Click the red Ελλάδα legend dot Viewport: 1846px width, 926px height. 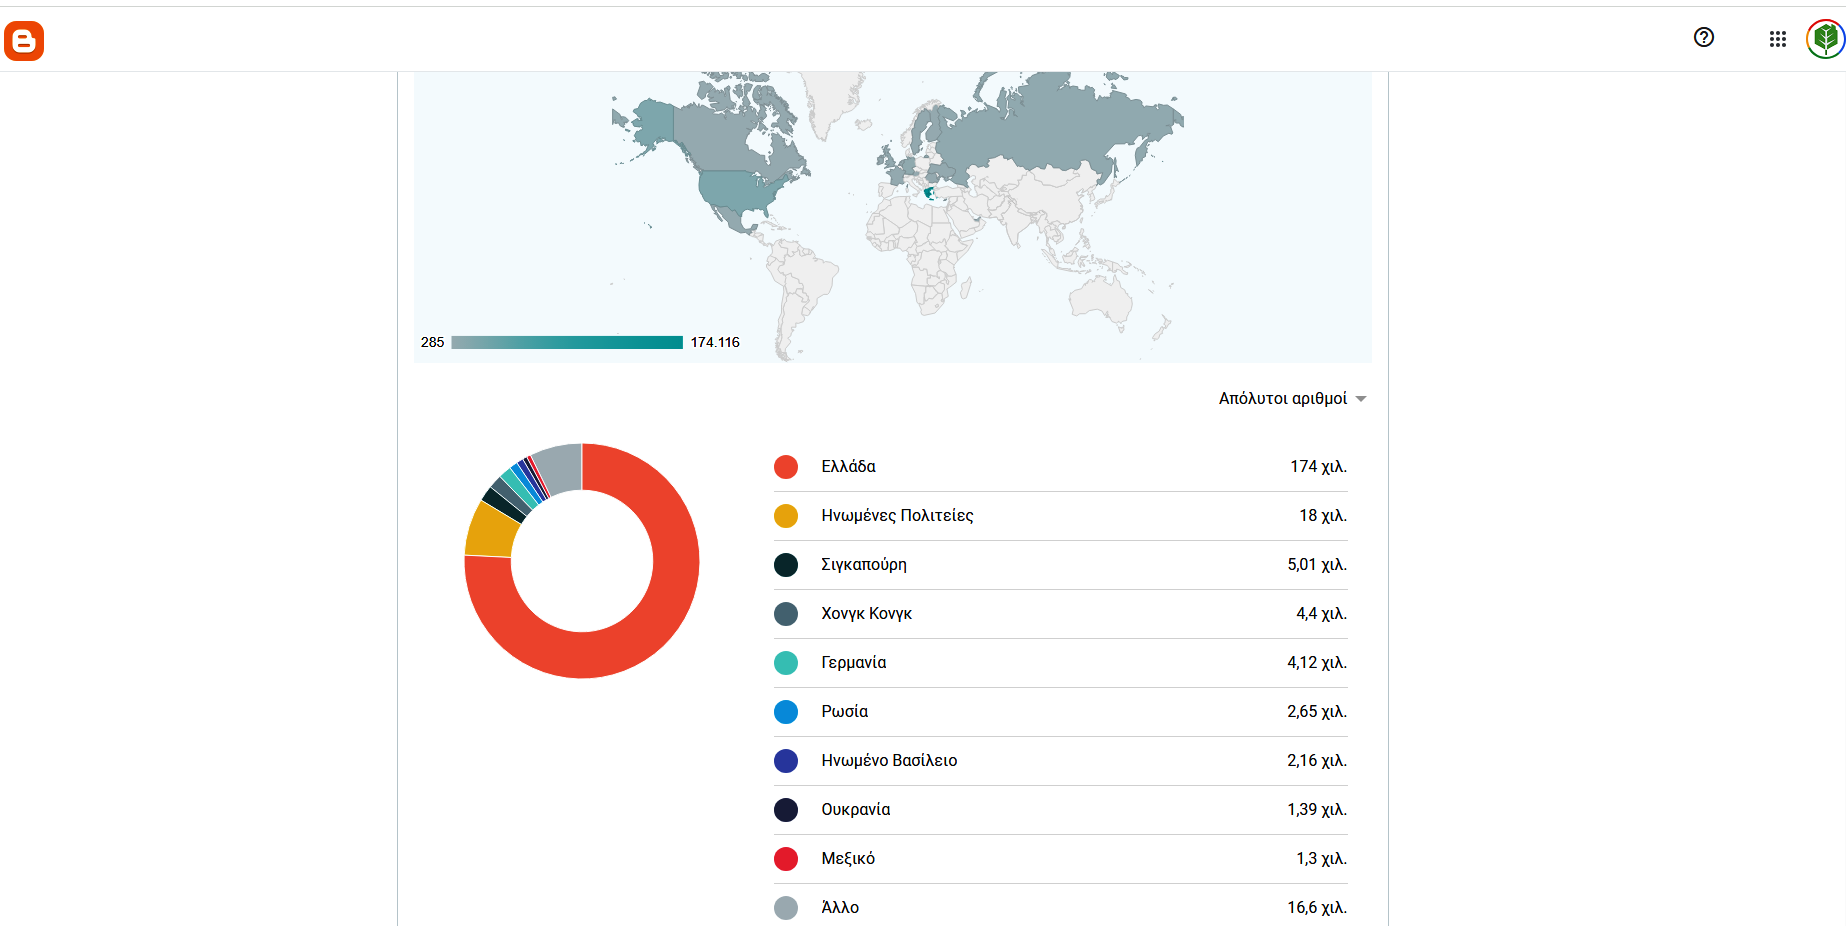(786, 467)
